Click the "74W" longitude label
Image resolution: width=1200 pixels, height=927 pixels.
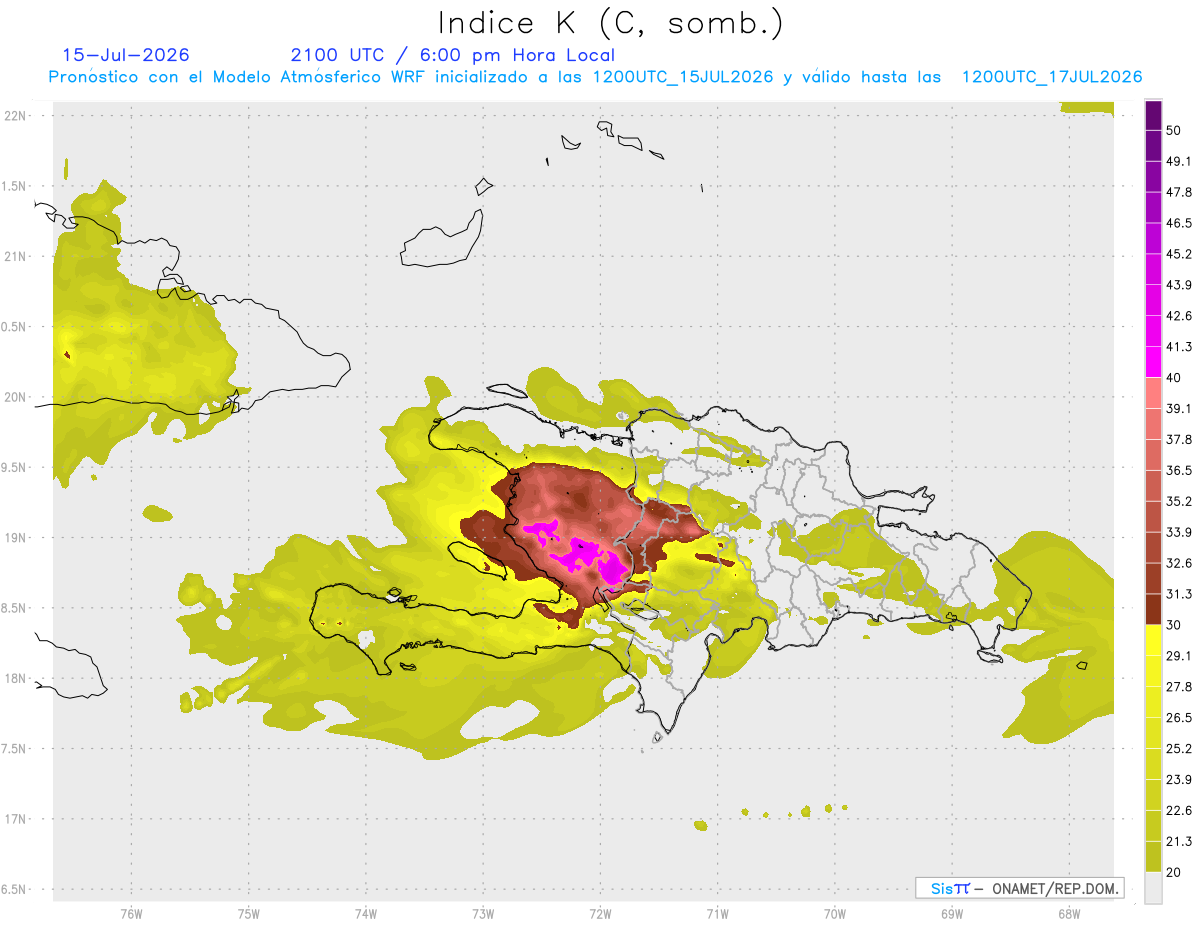(x=366, y=913)
